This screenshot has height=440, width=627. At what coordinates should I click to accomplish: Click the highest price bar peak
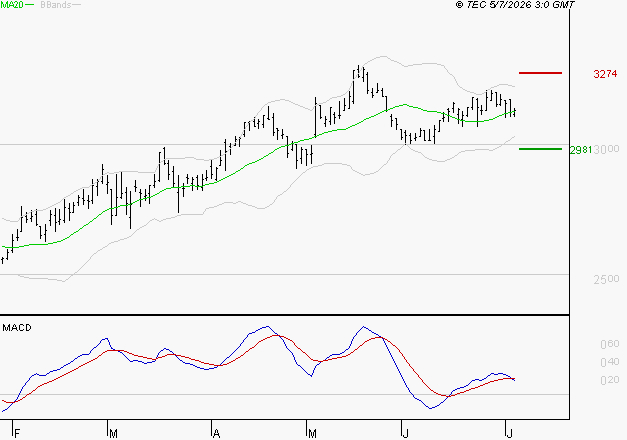coord(359,67)
